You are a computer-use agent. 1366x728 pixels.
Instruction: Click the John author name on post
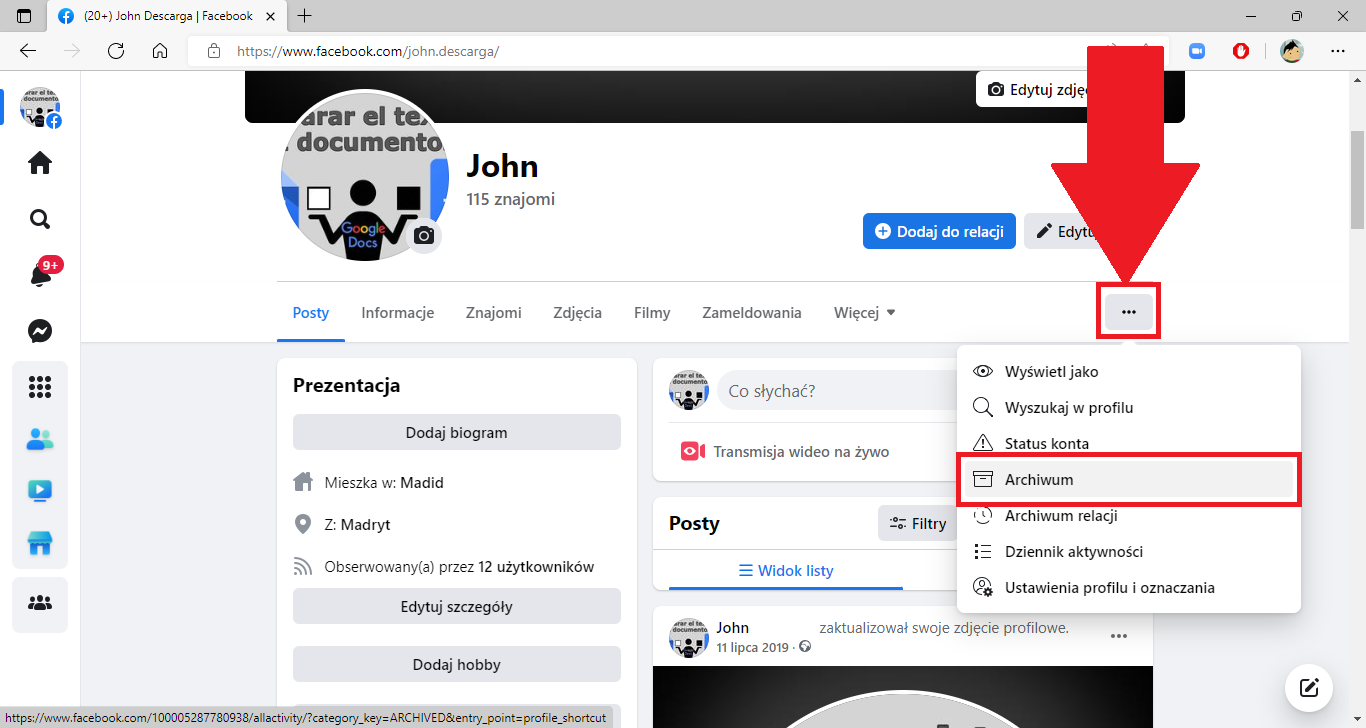(x=732, y=628)
